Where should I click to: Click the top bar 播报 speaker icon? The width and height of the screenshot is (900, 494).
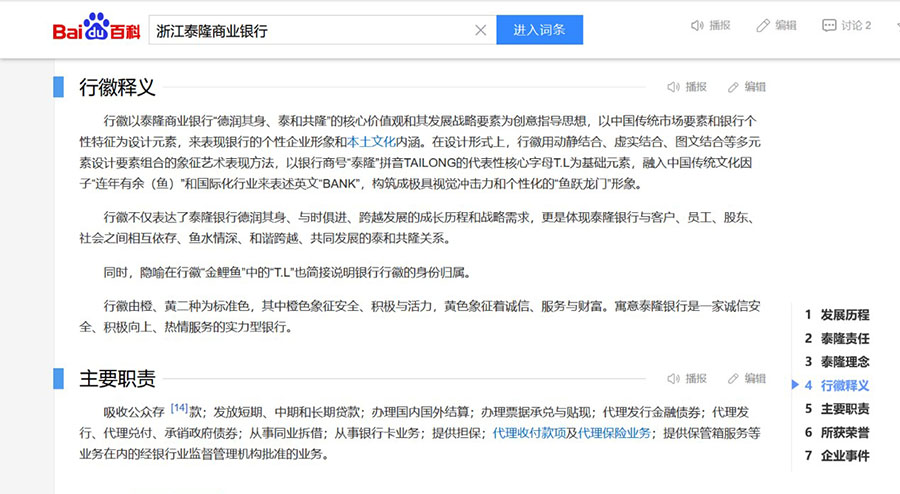click(x=698, y=25)
